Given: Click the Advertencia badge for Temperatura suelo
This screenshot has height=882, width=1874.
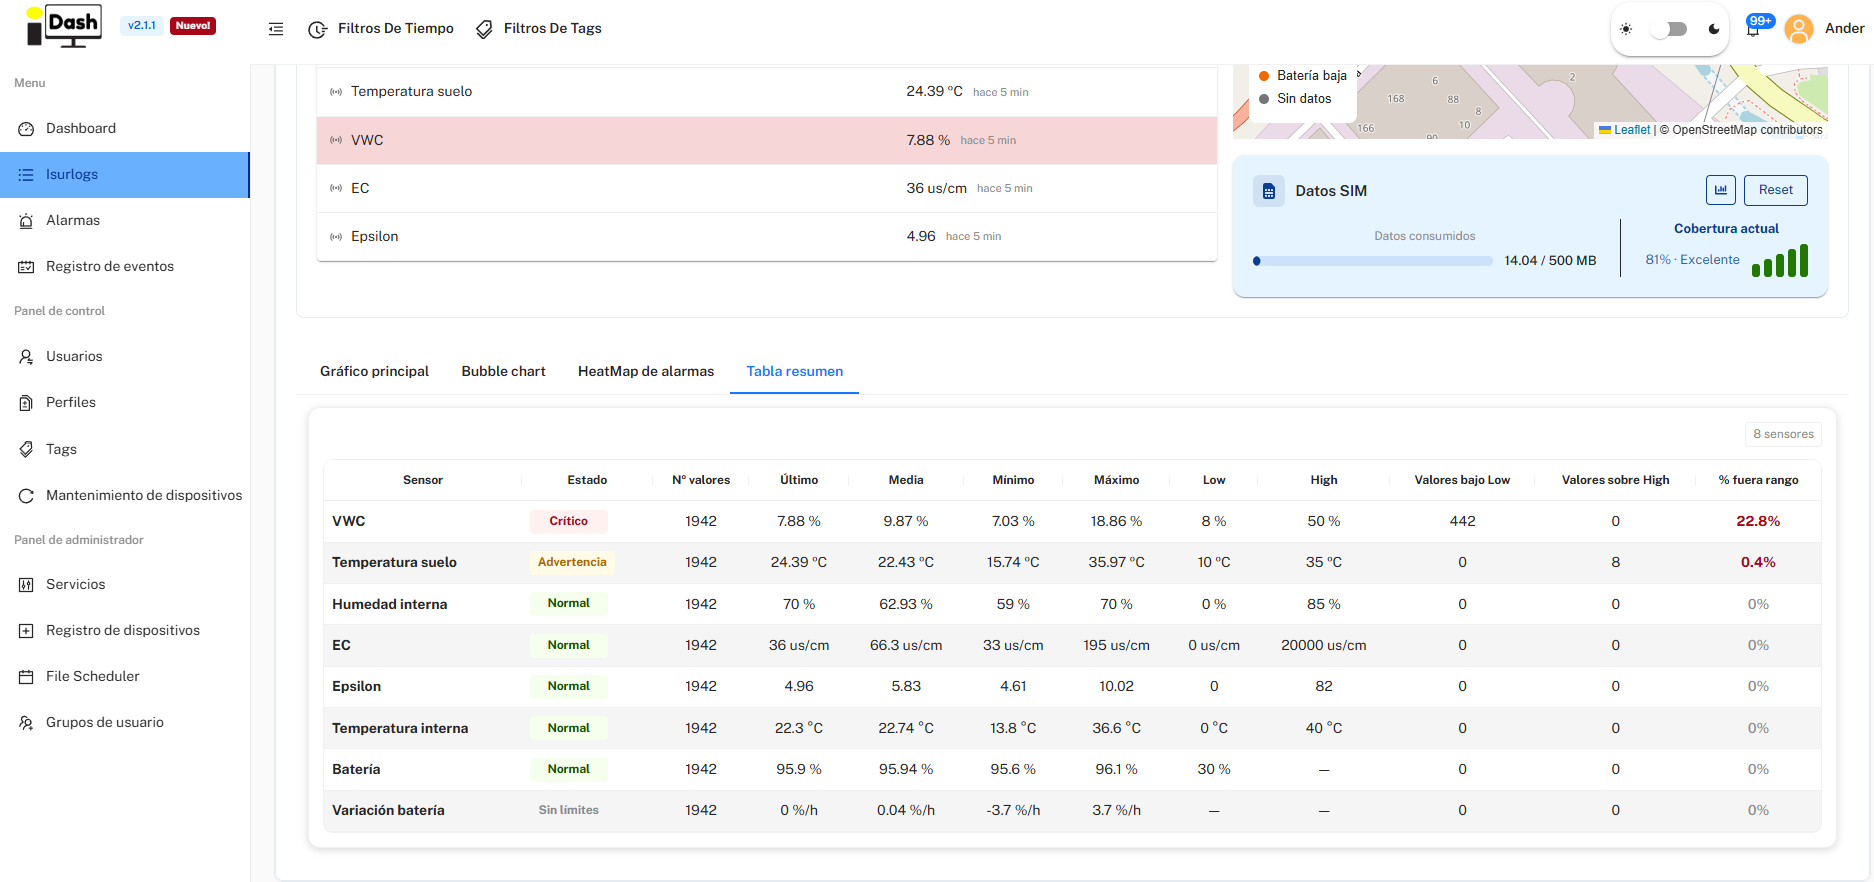Looking at the screenshot, I should click(x=572, y=562).
